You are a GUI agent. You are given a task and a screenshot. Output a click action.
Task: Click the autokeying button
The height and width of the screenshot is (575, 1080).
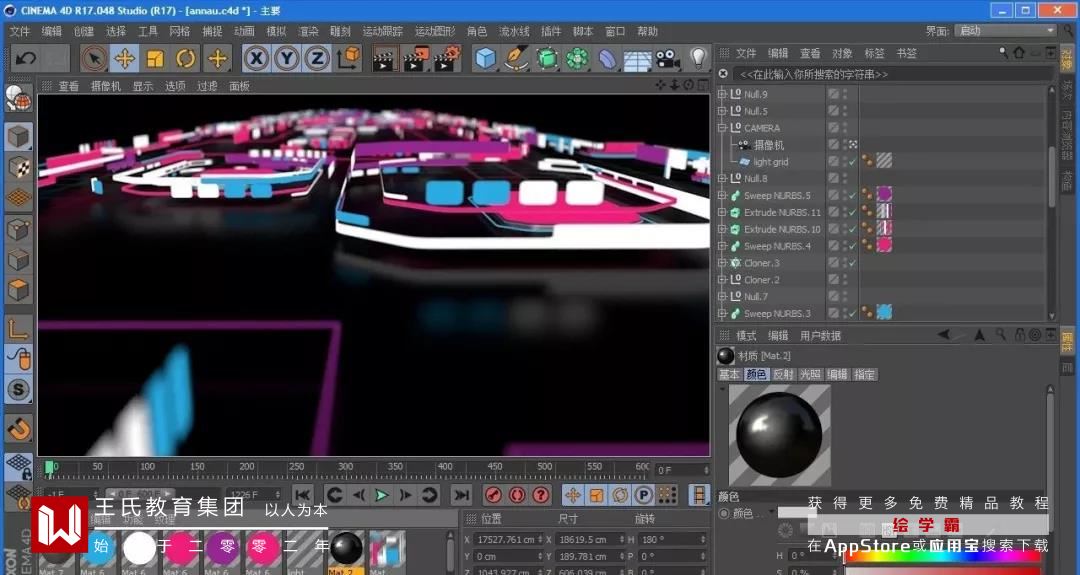tap(517, 495)
